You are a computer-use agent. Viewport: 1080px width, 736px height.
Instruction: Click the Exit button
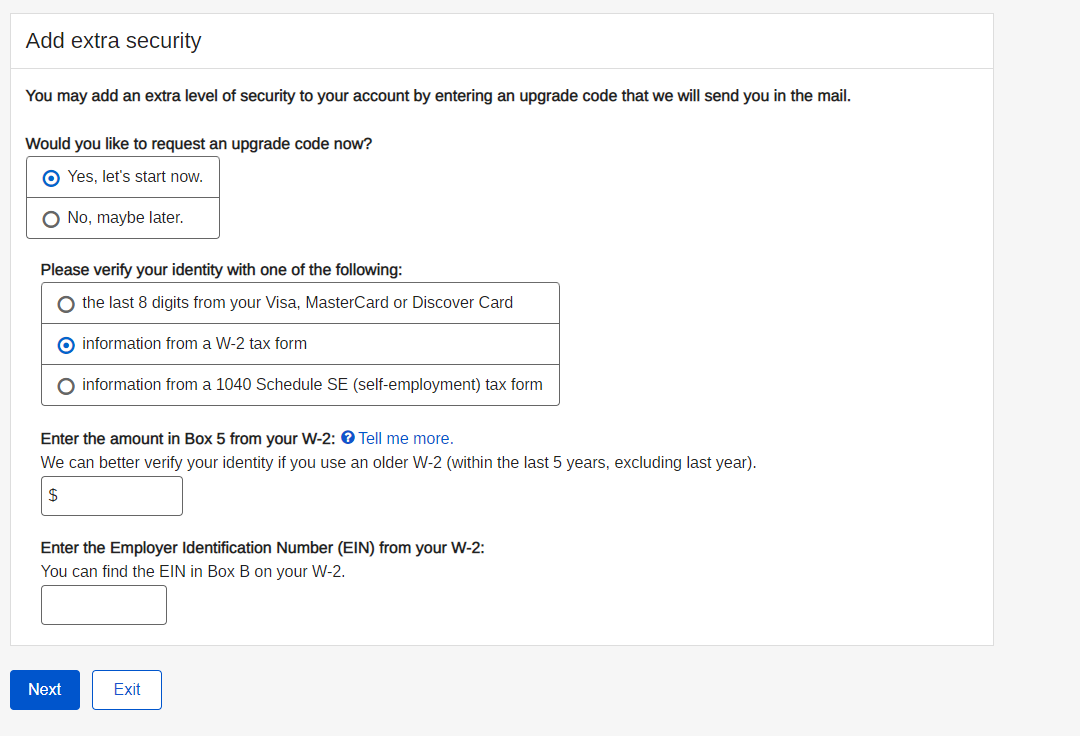[127, 690]
